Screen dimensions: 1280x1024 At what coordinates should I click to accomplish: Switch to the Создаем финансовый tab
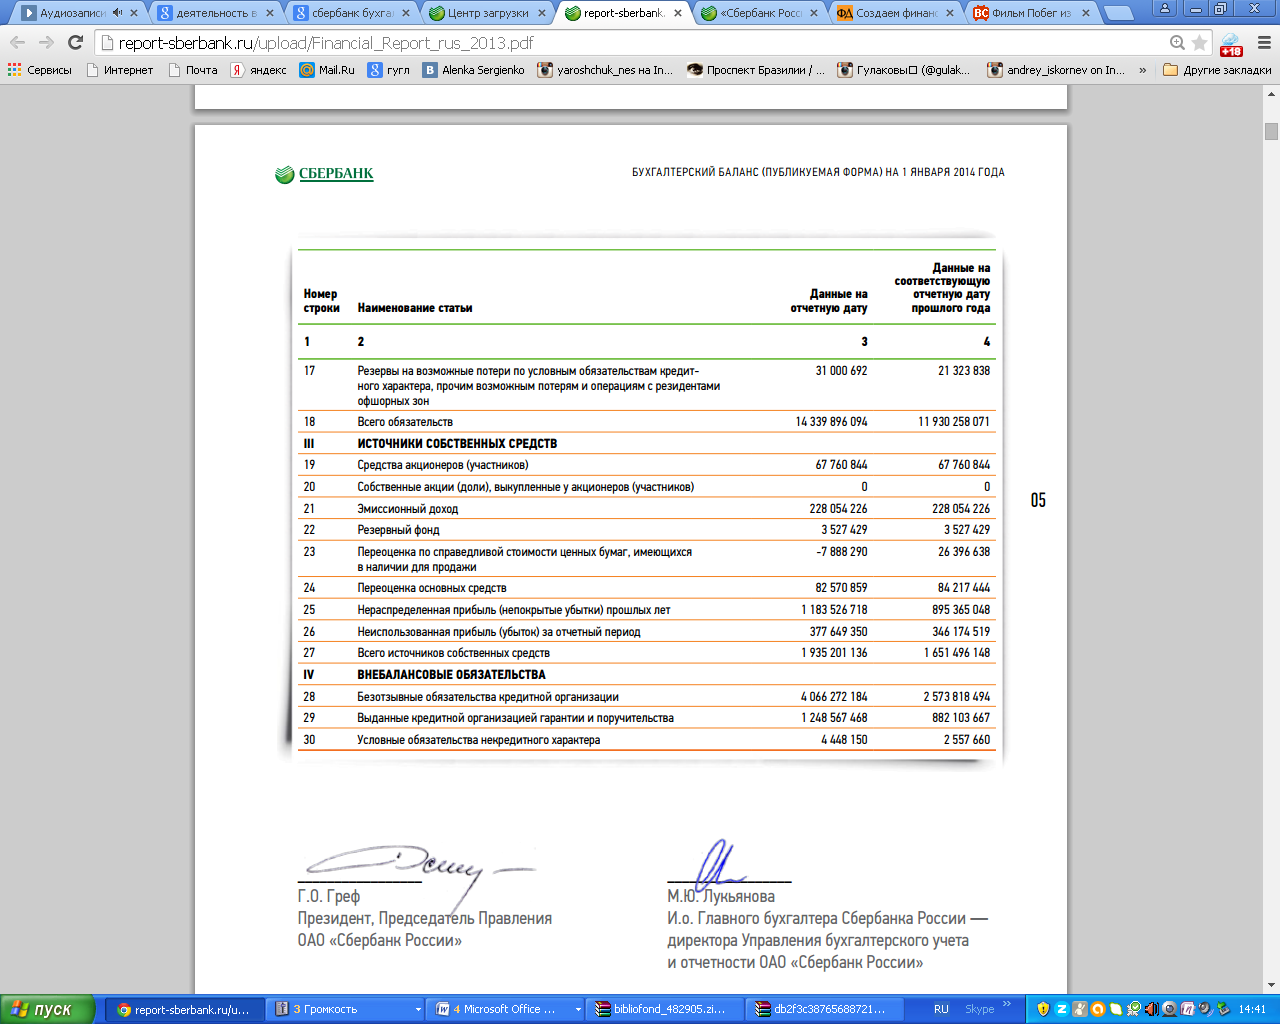[x=896, y=13]
